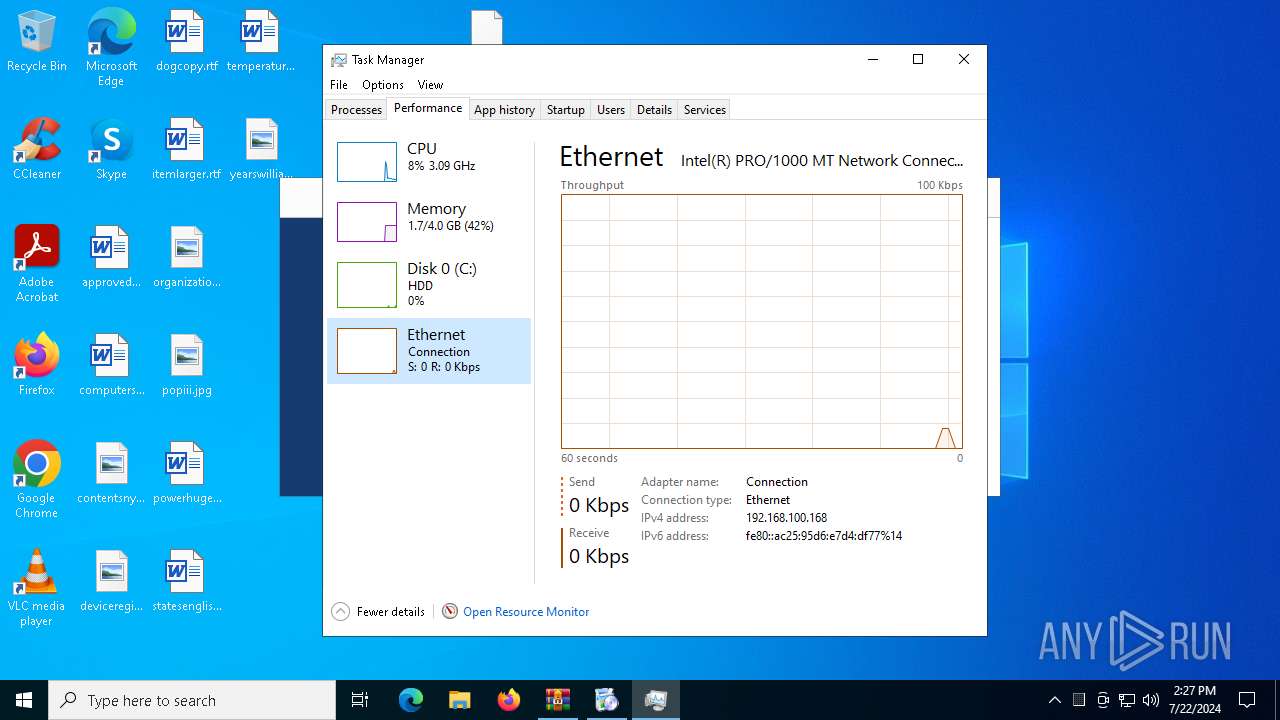The width and height of the screenshot is (1280, 720).
Task: Show hidden system tray icons
Action: tap(1055, 700)
